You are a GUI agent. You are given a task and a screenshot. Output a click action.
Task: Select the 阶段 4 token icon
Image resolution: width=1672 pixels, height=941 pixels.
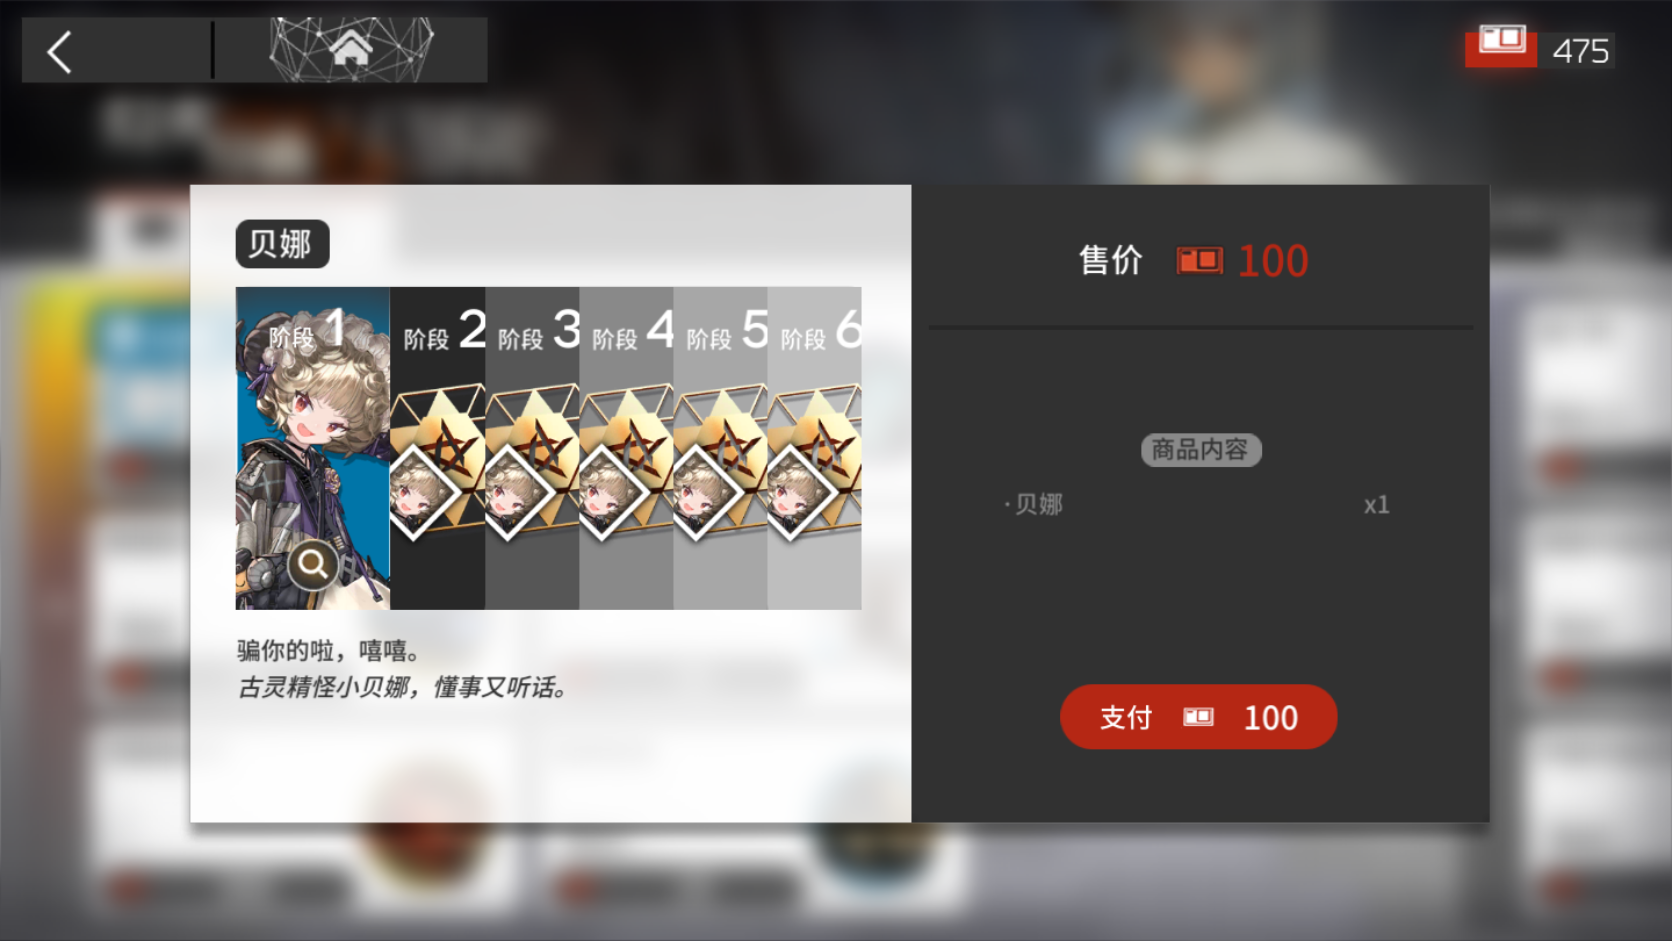coord(626,464)
